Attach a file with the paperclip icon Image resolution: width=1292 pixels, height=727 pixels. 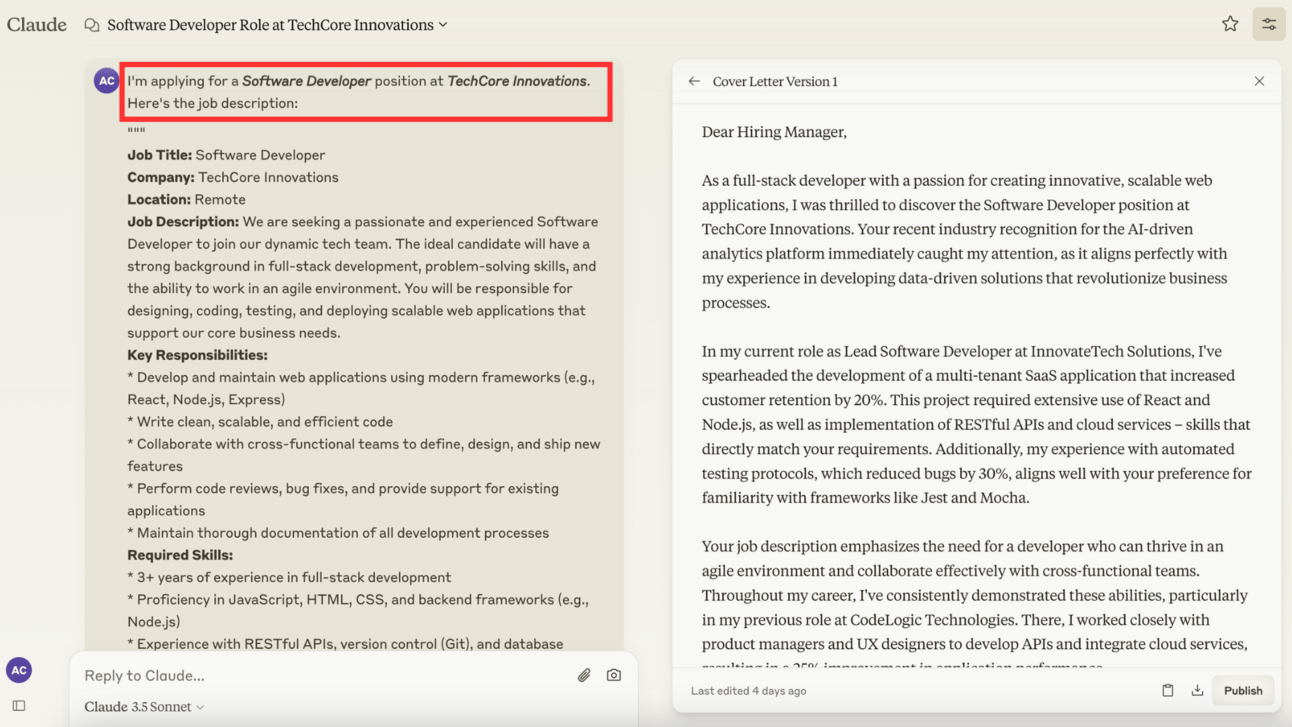point(584,675)
